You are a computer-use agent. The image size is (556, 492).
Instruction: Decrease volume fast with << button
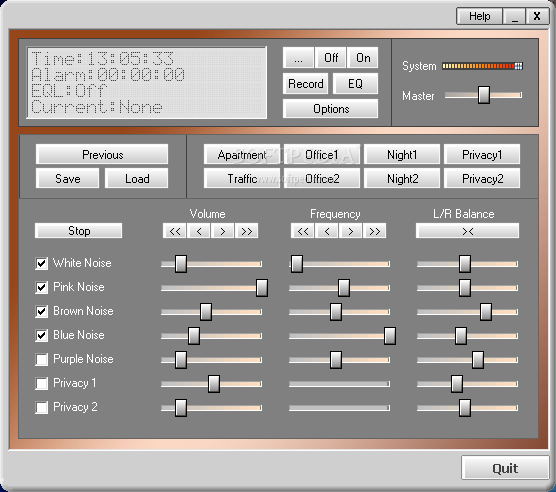click(175, 231)
